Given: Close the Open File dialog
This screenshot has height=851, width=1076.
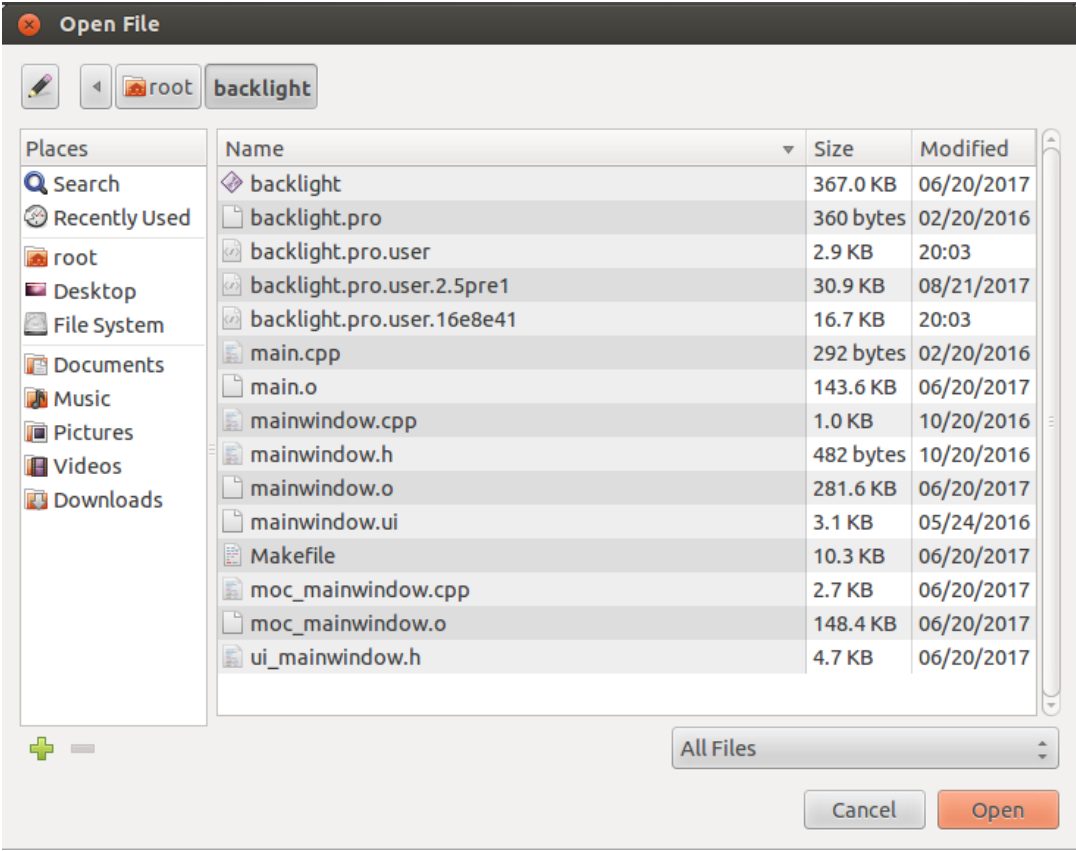Looking at the screenshot, I should (x=29, y=25).
